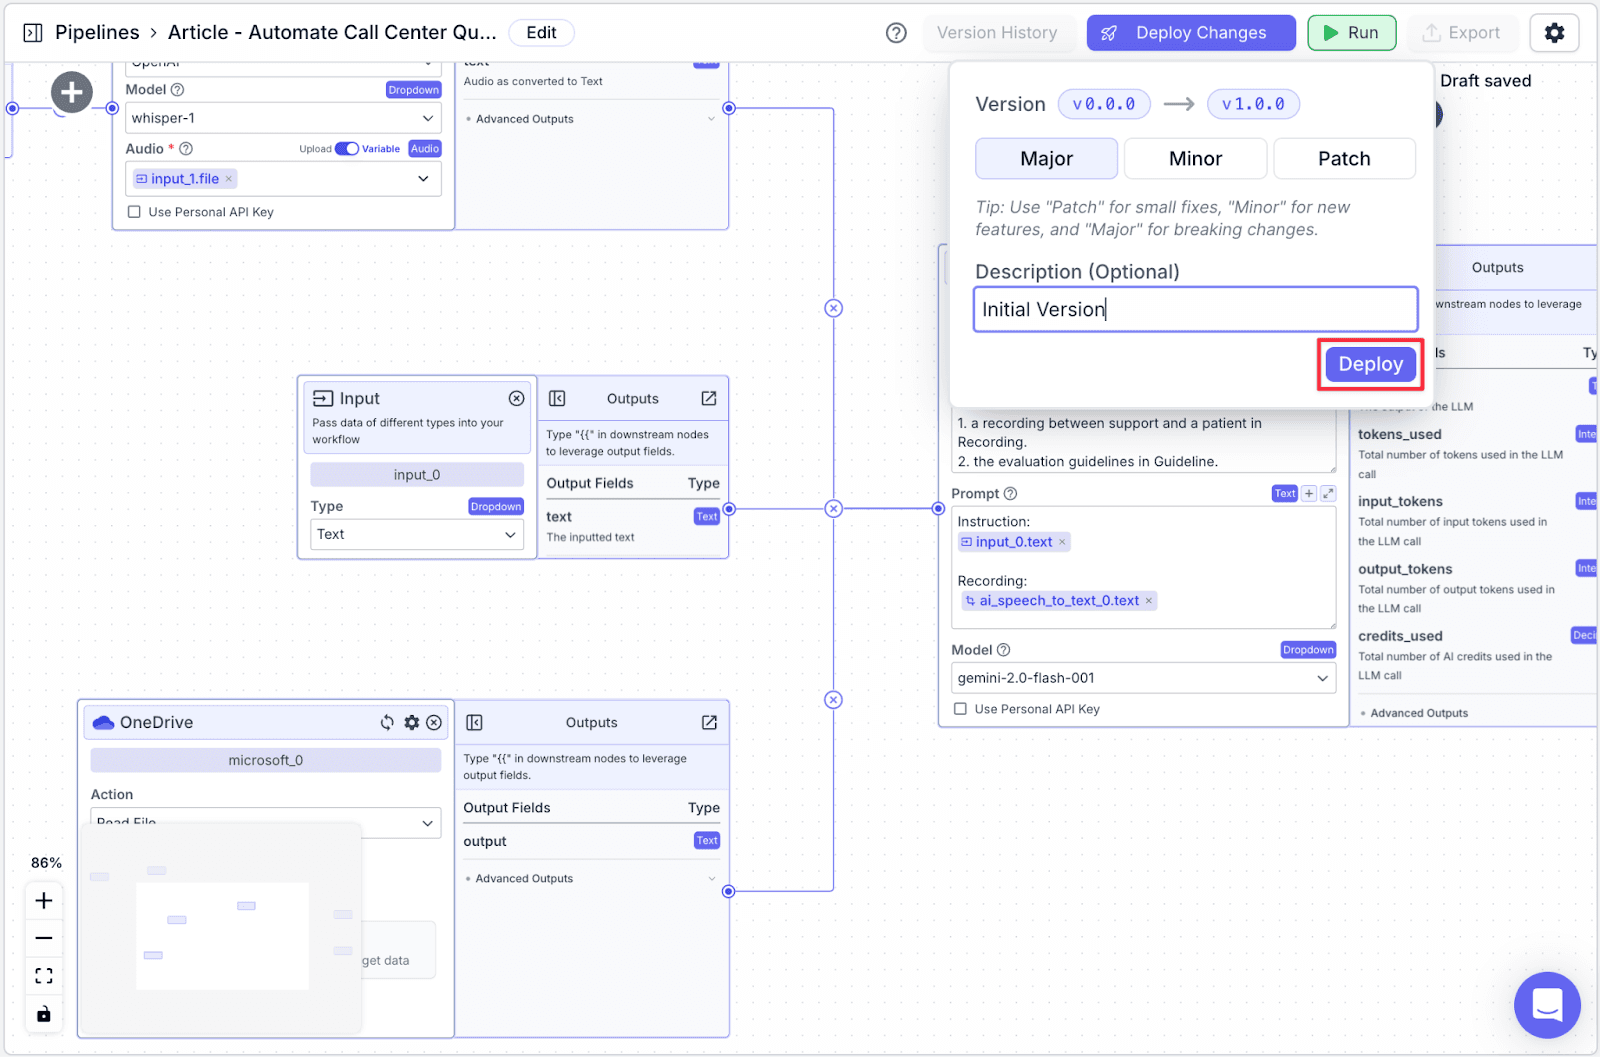Remove the input_1.file tag
This screenshot has height=1057, width=1600.
pyautogui.click(x=229, y=179)
